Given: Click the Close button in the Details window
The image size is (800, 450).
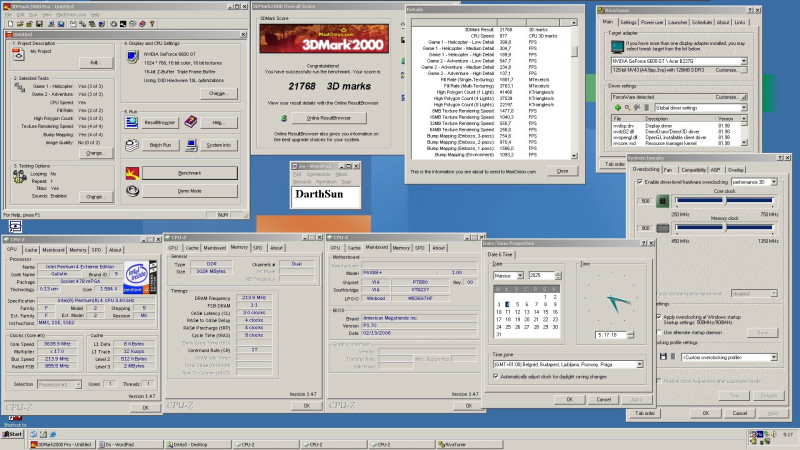Looking at the screenshot, I should (x=562, y=171).
